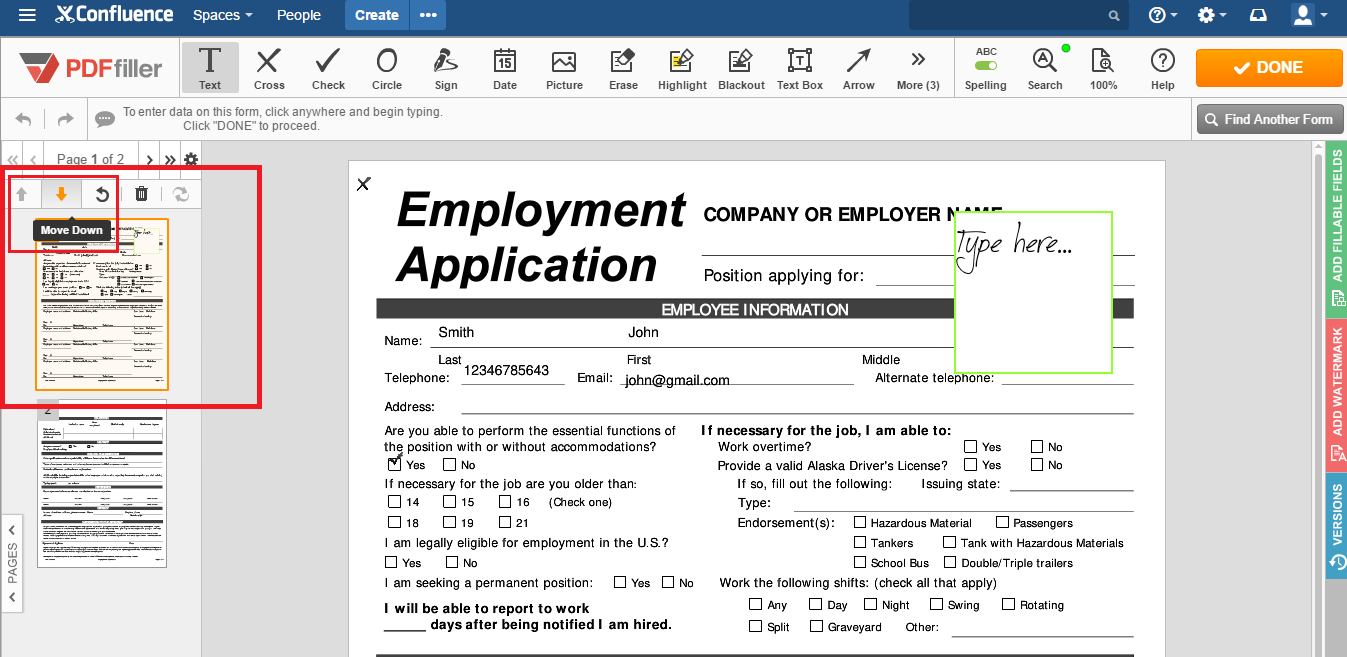Delete the selected page with trash icon
Screen dimensions: 1347x657
141,194
